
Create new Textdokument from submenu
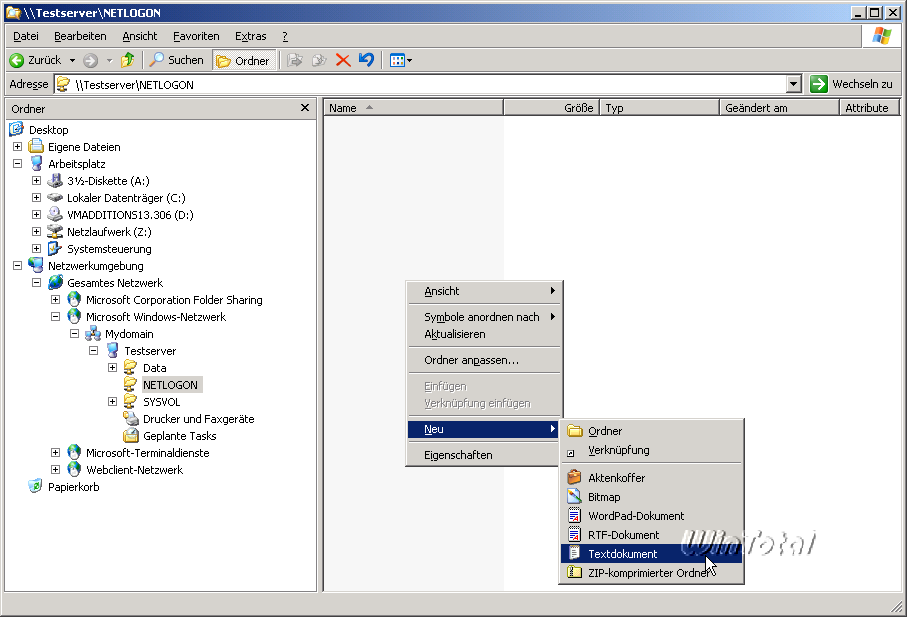point(651,554)
